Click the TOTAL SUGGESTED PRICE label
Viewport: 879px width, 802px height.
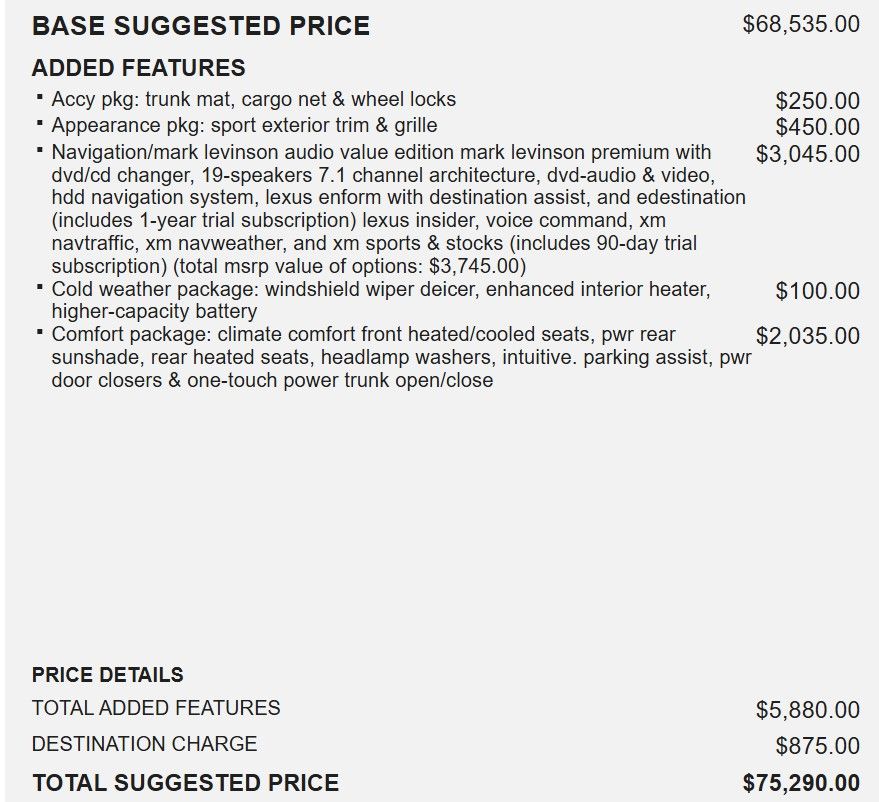click(185, 783)
